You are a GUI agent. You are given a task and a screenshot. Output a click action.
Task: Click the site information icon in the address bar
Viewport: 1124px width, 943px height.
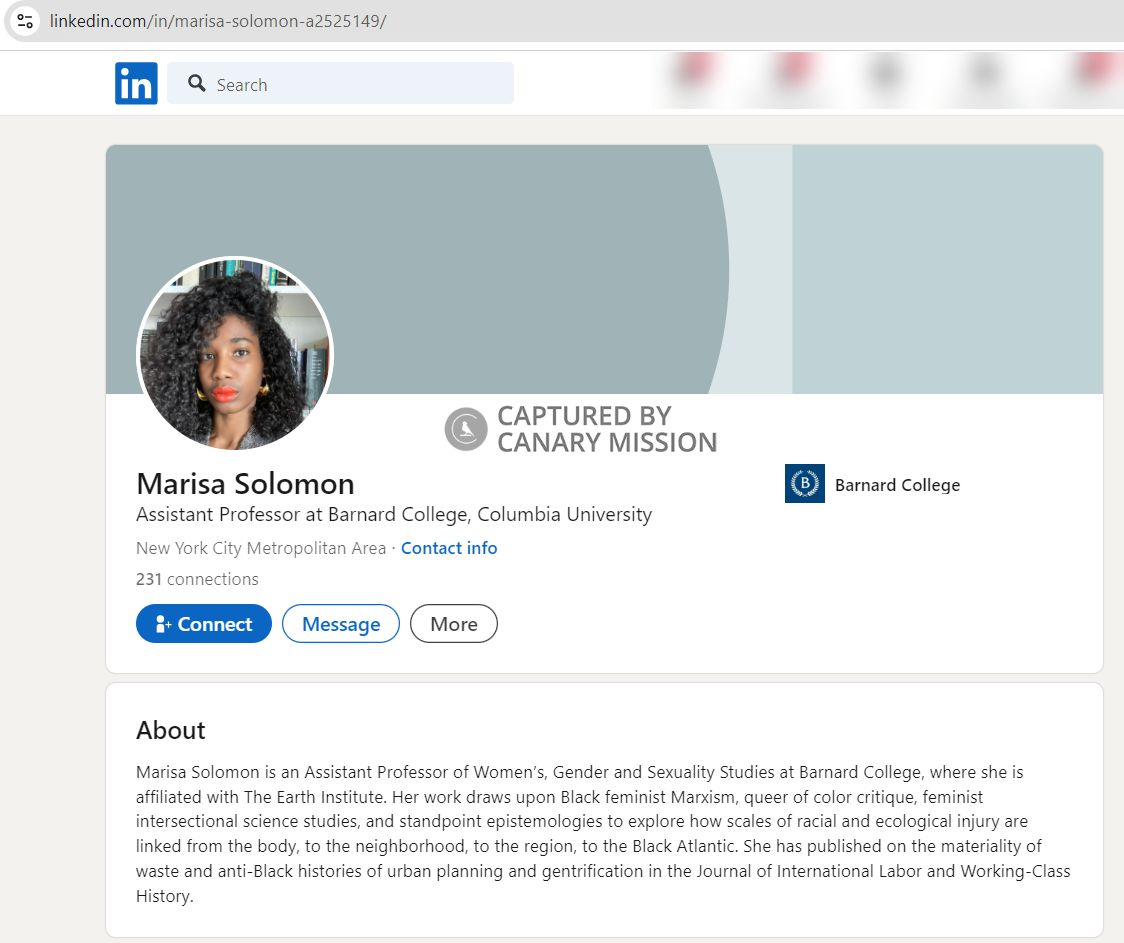pyautogui.click(x=23, y=19)
